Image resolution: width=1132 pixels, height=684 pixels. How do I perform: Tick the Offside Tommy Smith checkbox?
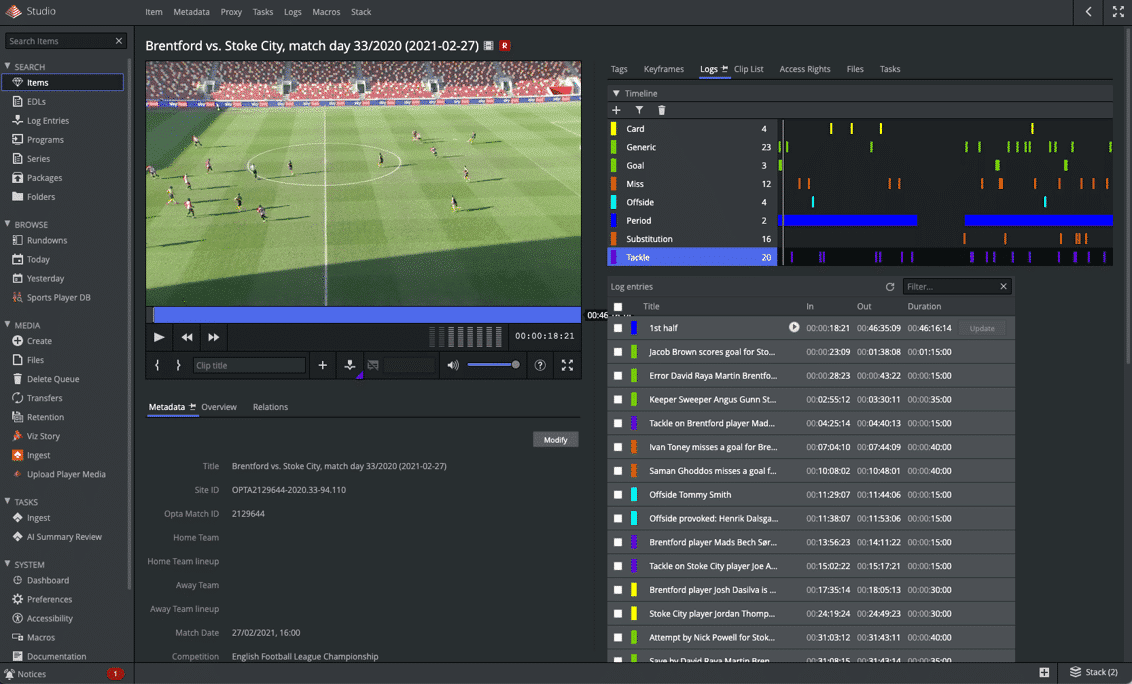pos(618,495)
